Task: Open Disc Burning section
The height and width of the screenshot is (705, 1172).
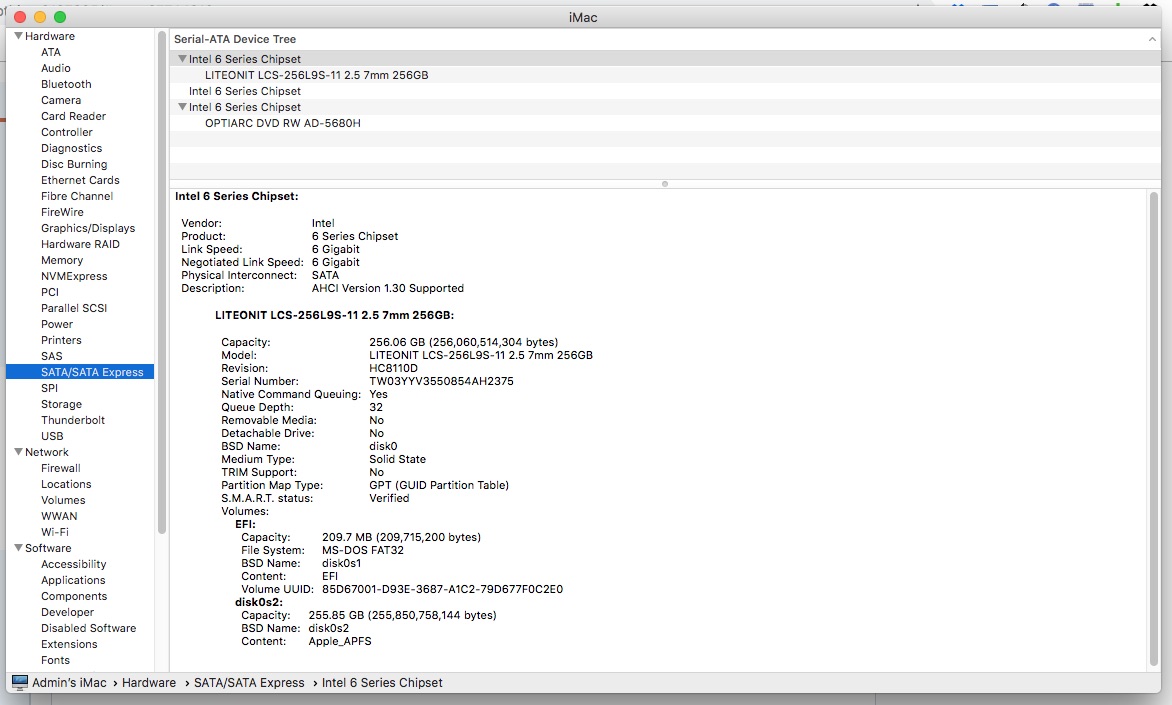Action: 74,164
